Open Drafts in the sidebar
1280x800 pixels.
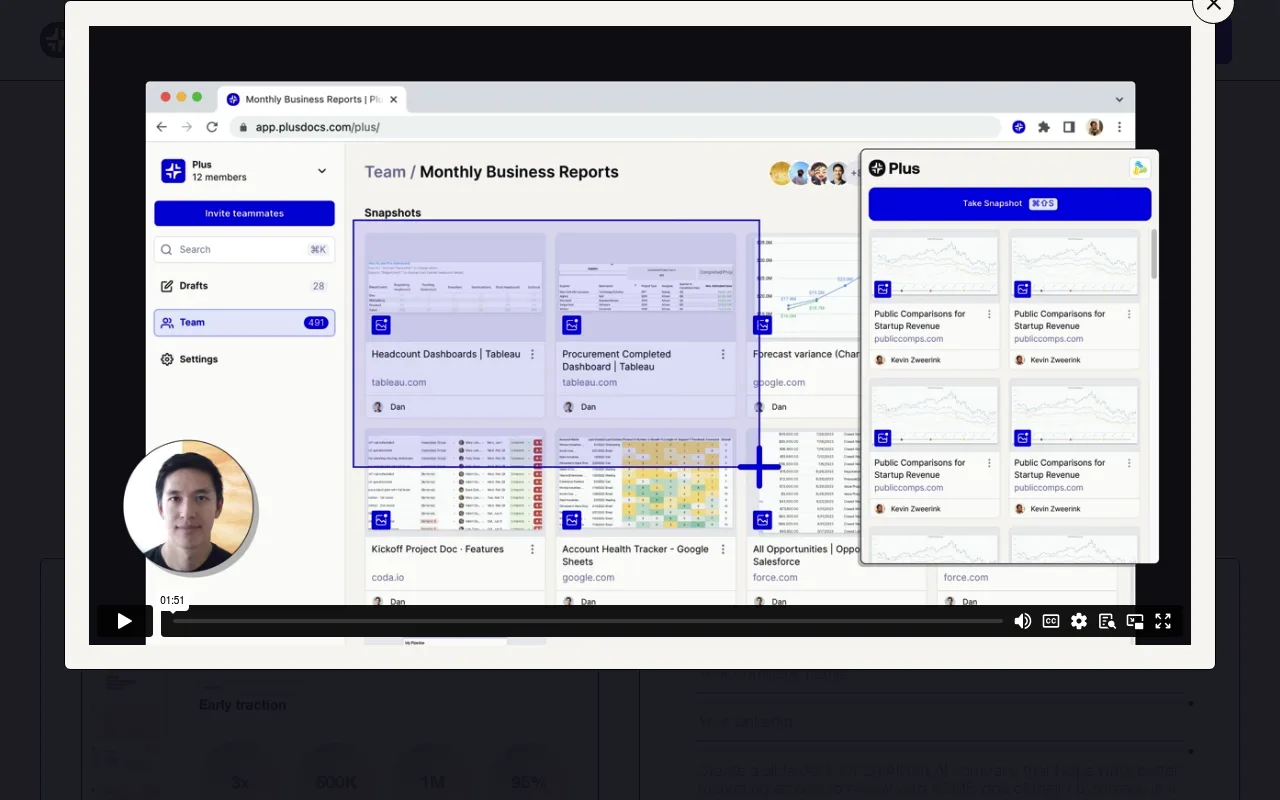244,286
